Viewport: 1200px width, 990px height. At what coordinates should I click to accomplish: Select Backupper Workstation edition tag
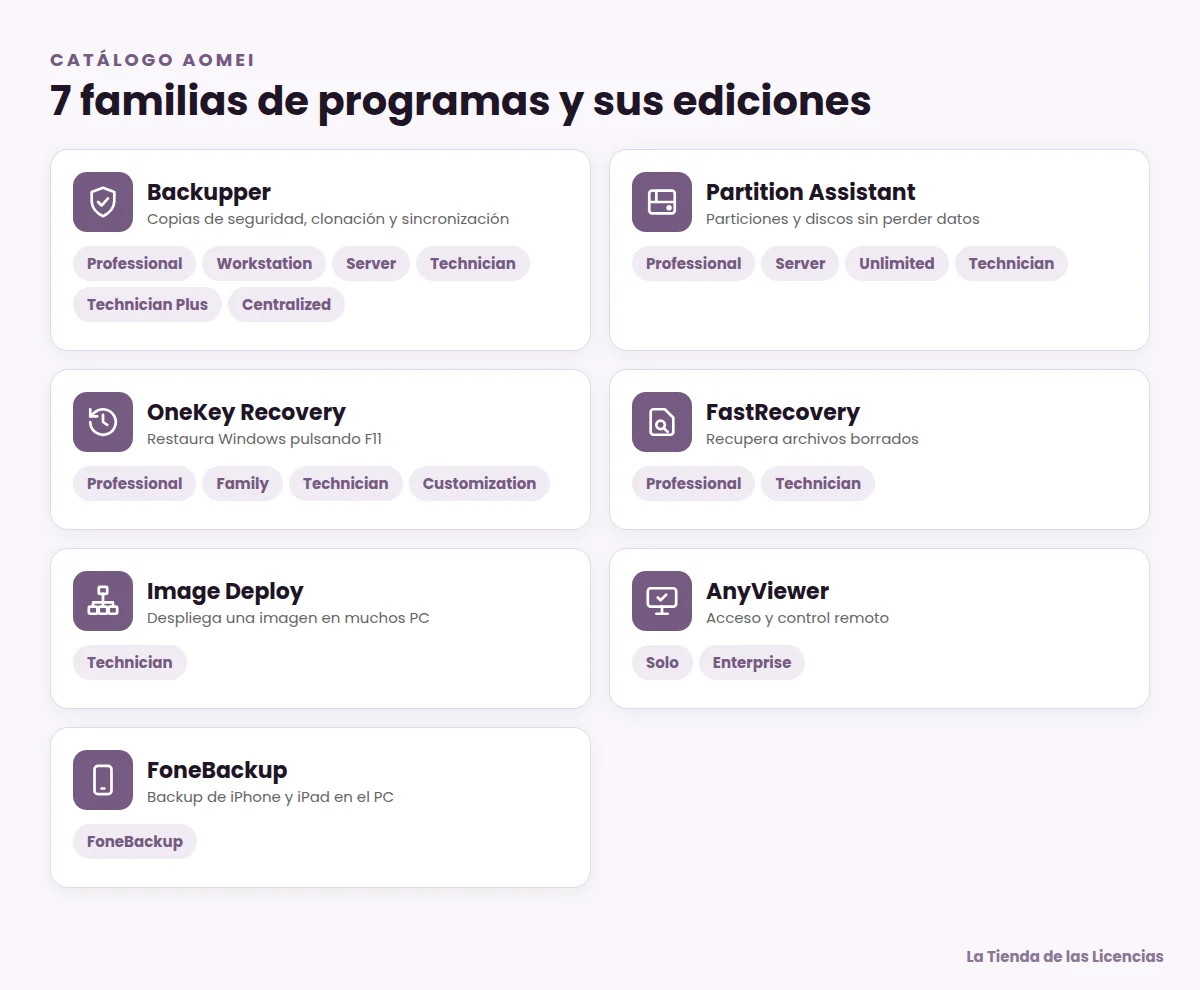click(264, 264)
